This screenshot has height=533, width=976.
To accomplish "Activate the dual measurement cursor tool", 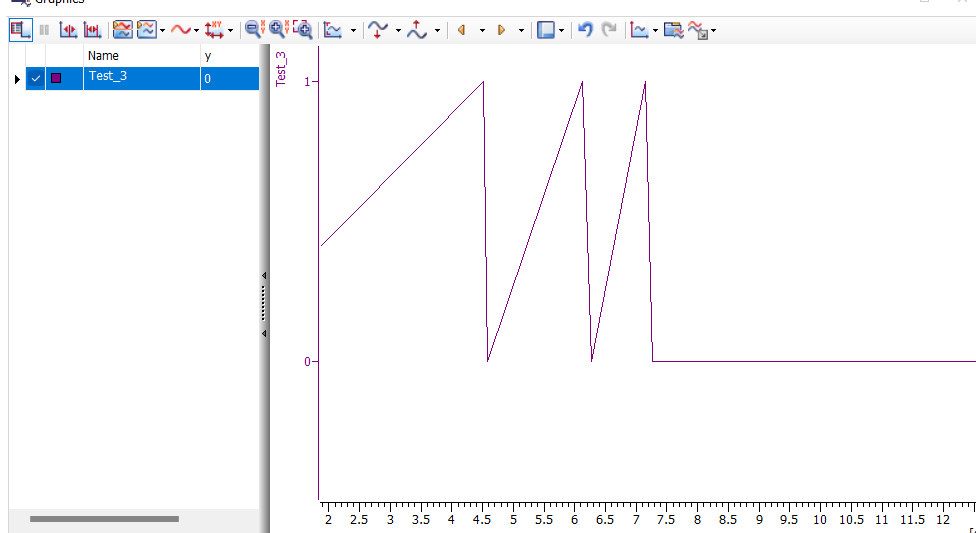I will point(92,30).
